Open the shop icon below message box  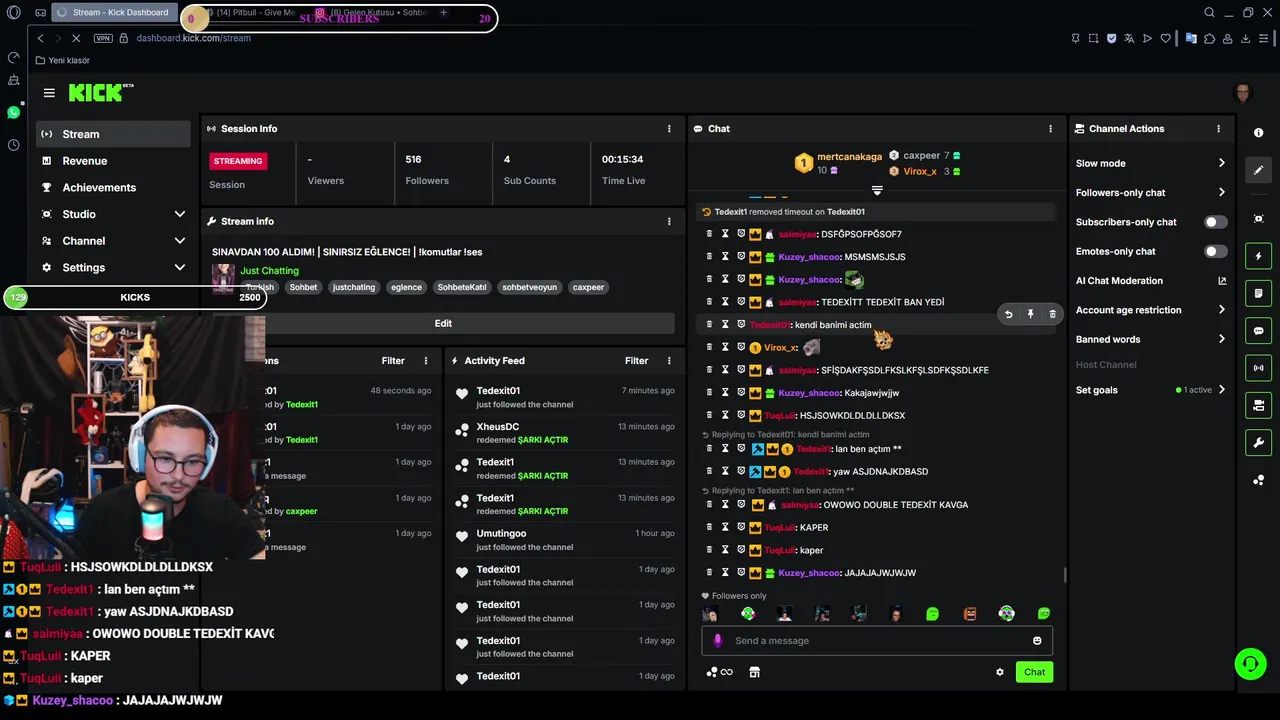pyautogui.click(x=754, y=672)
